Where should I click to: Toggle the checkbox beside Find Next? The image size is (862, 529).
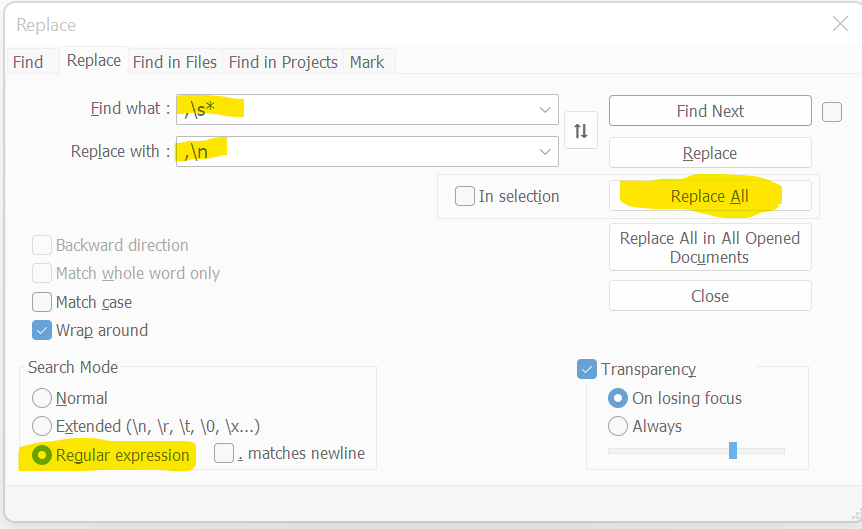(x=832, y=112)
